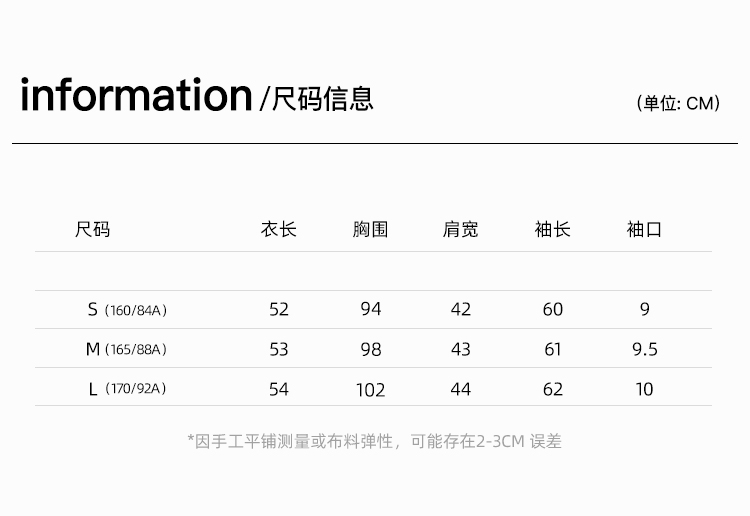Select the 尺码 column header

(x=92, y=229)
